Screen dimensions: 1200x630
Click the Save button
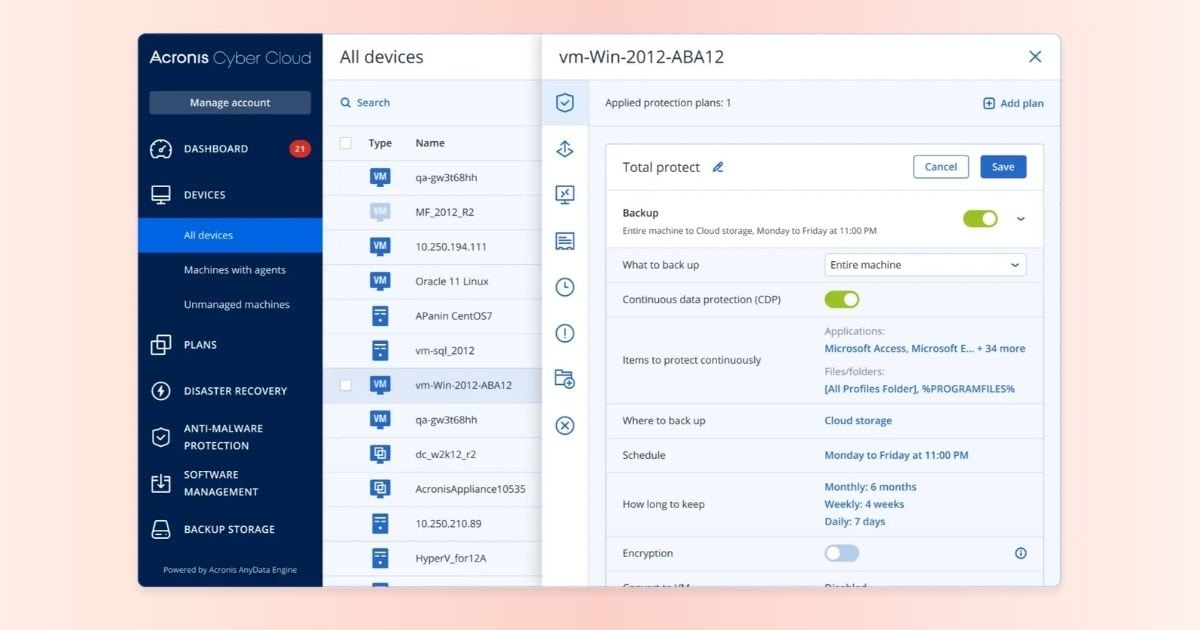[1002, 167]
